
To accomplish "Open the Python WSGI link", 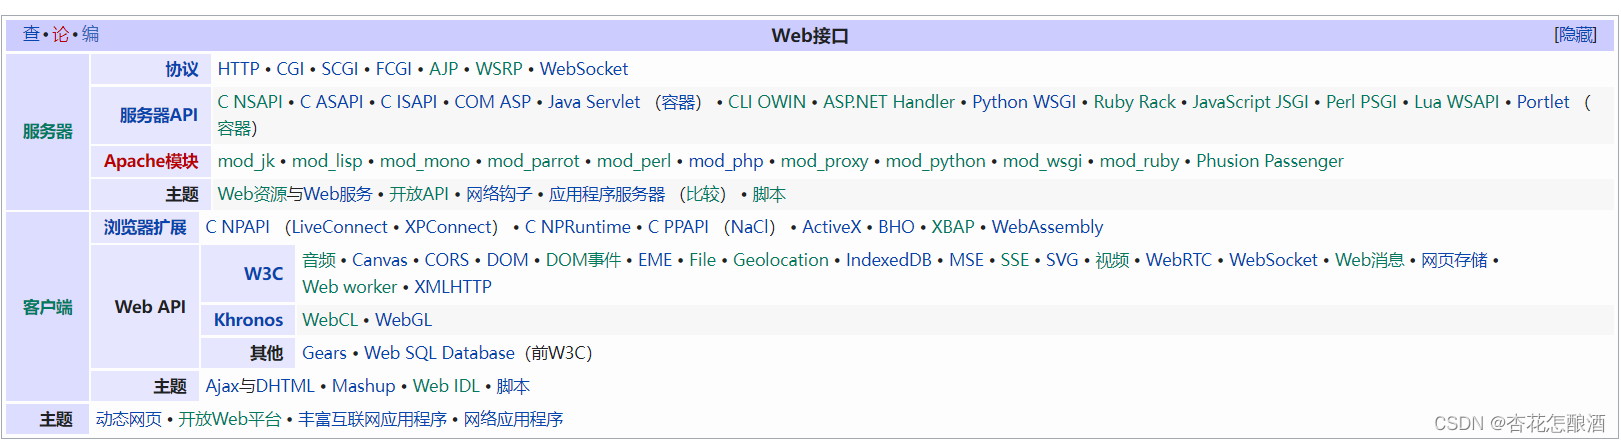I will [x=1024, y=102].
